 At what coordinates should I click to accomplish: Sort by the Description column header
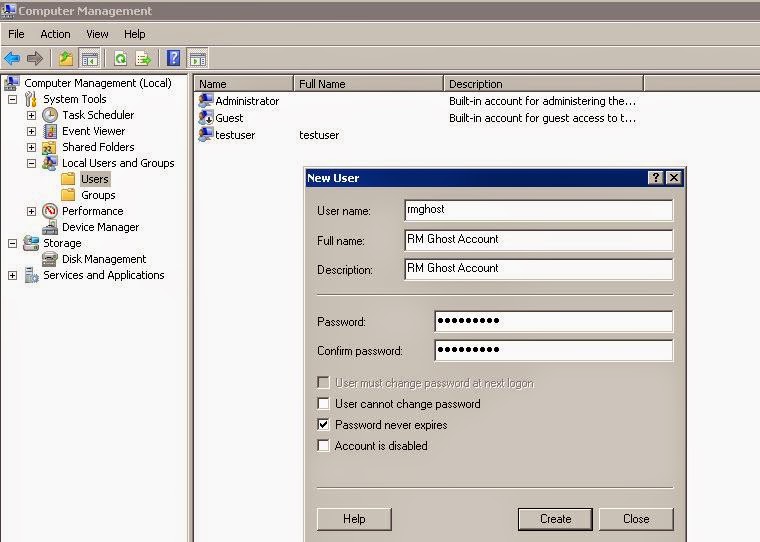[x=544, y=84]
